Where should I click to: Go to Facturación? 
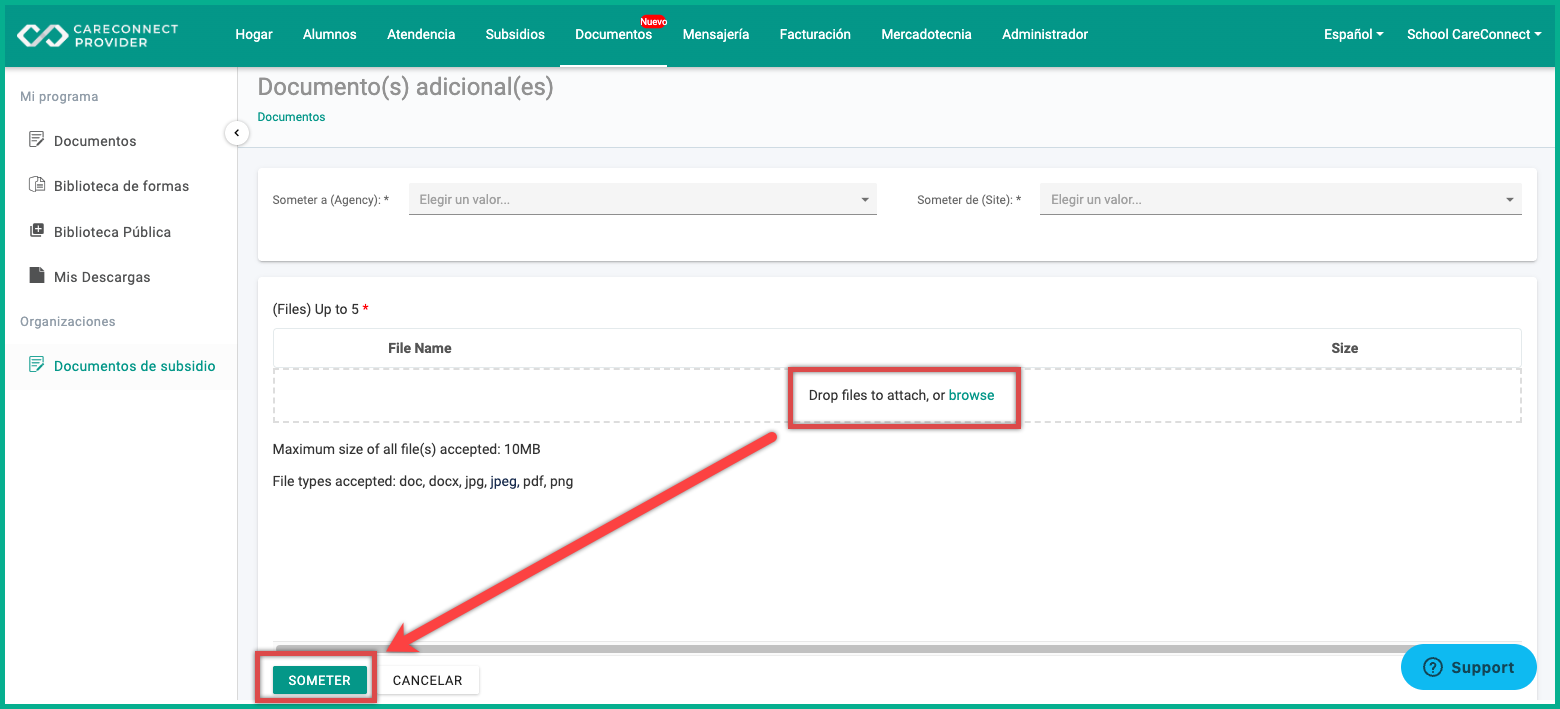click(815, 34)
